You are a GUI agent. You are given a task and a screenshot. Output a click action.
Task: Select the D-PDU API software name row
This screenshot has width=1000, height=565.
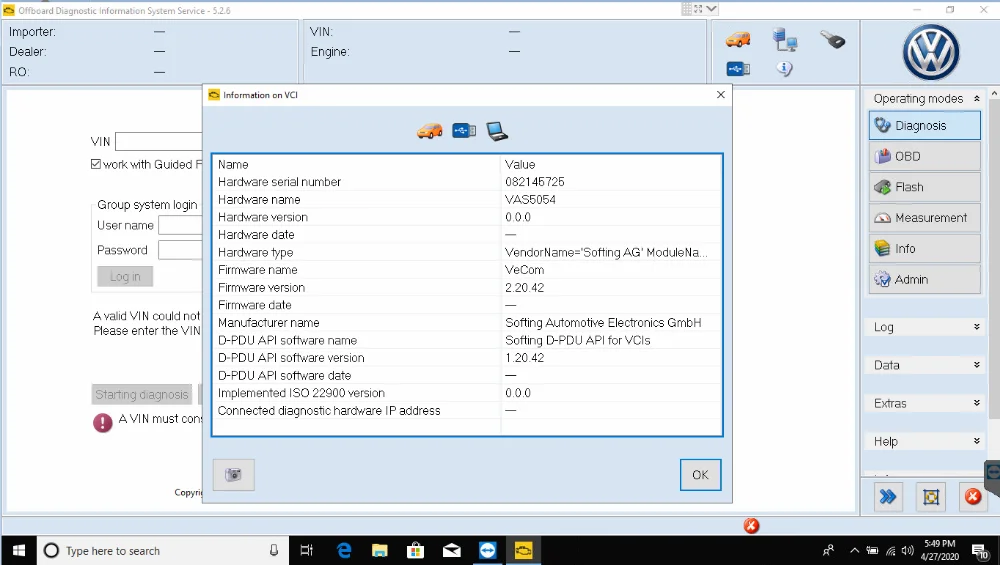click(x=467, y=341)
